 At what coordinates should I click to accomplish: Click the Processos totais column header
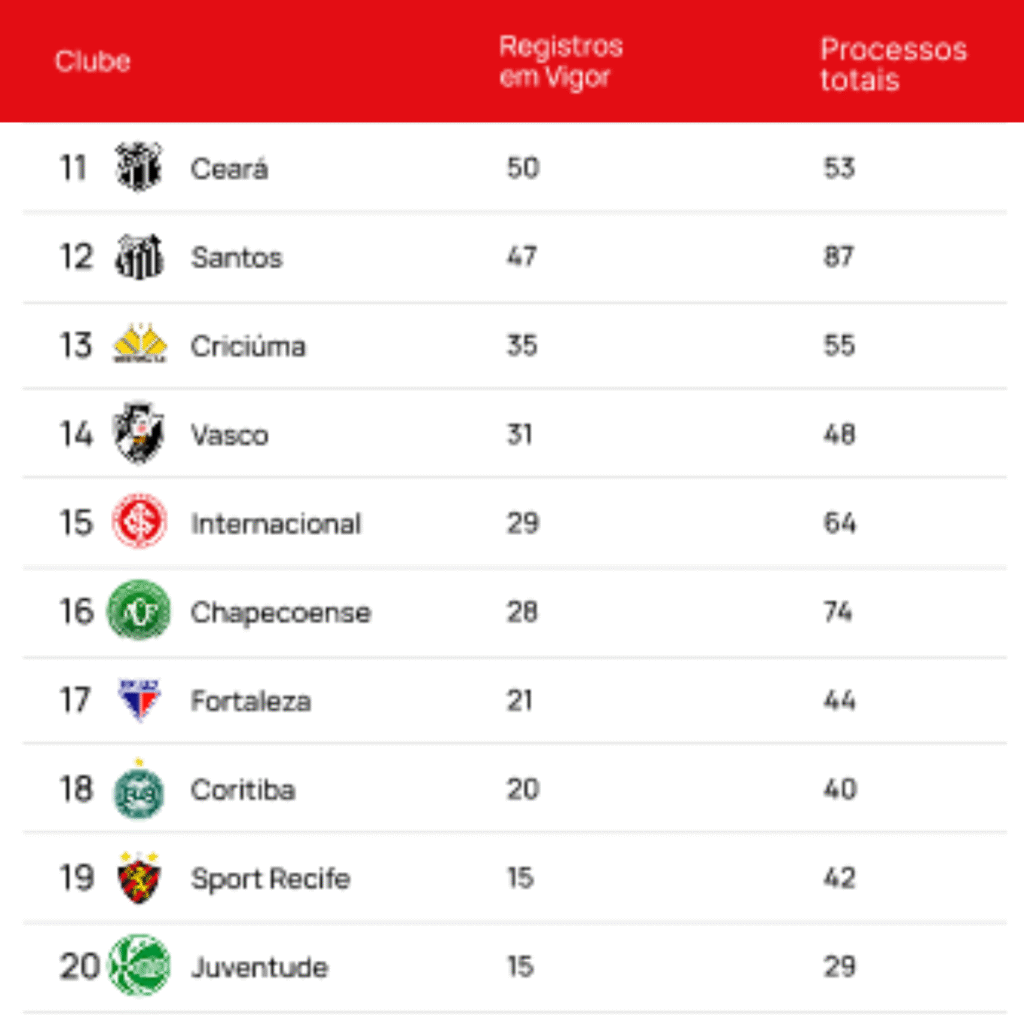coord(893,64)
